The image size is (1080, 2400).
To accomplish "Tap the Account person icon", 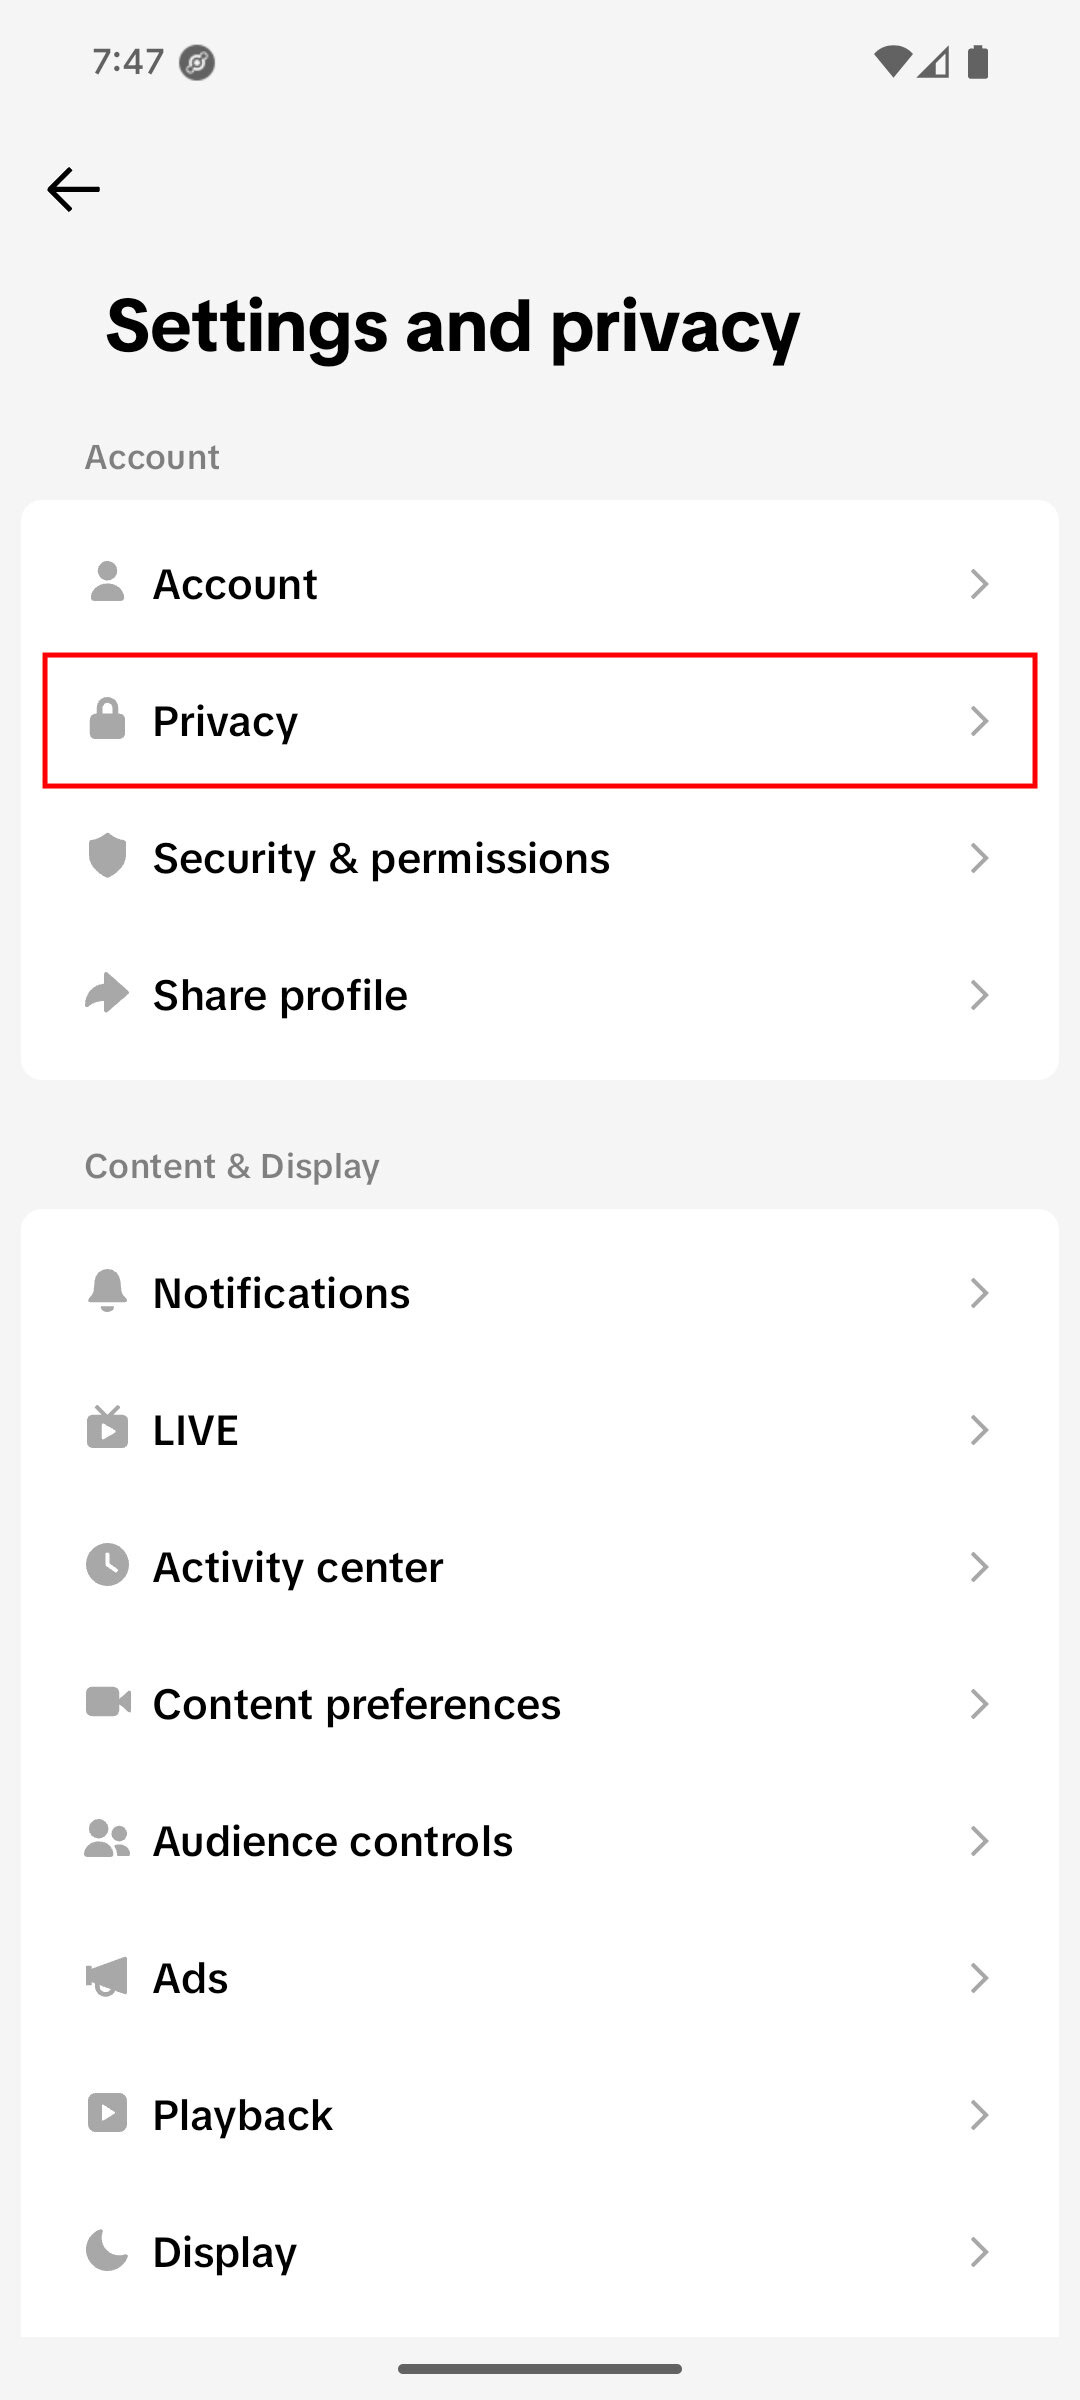I will (x=107, y=583).
